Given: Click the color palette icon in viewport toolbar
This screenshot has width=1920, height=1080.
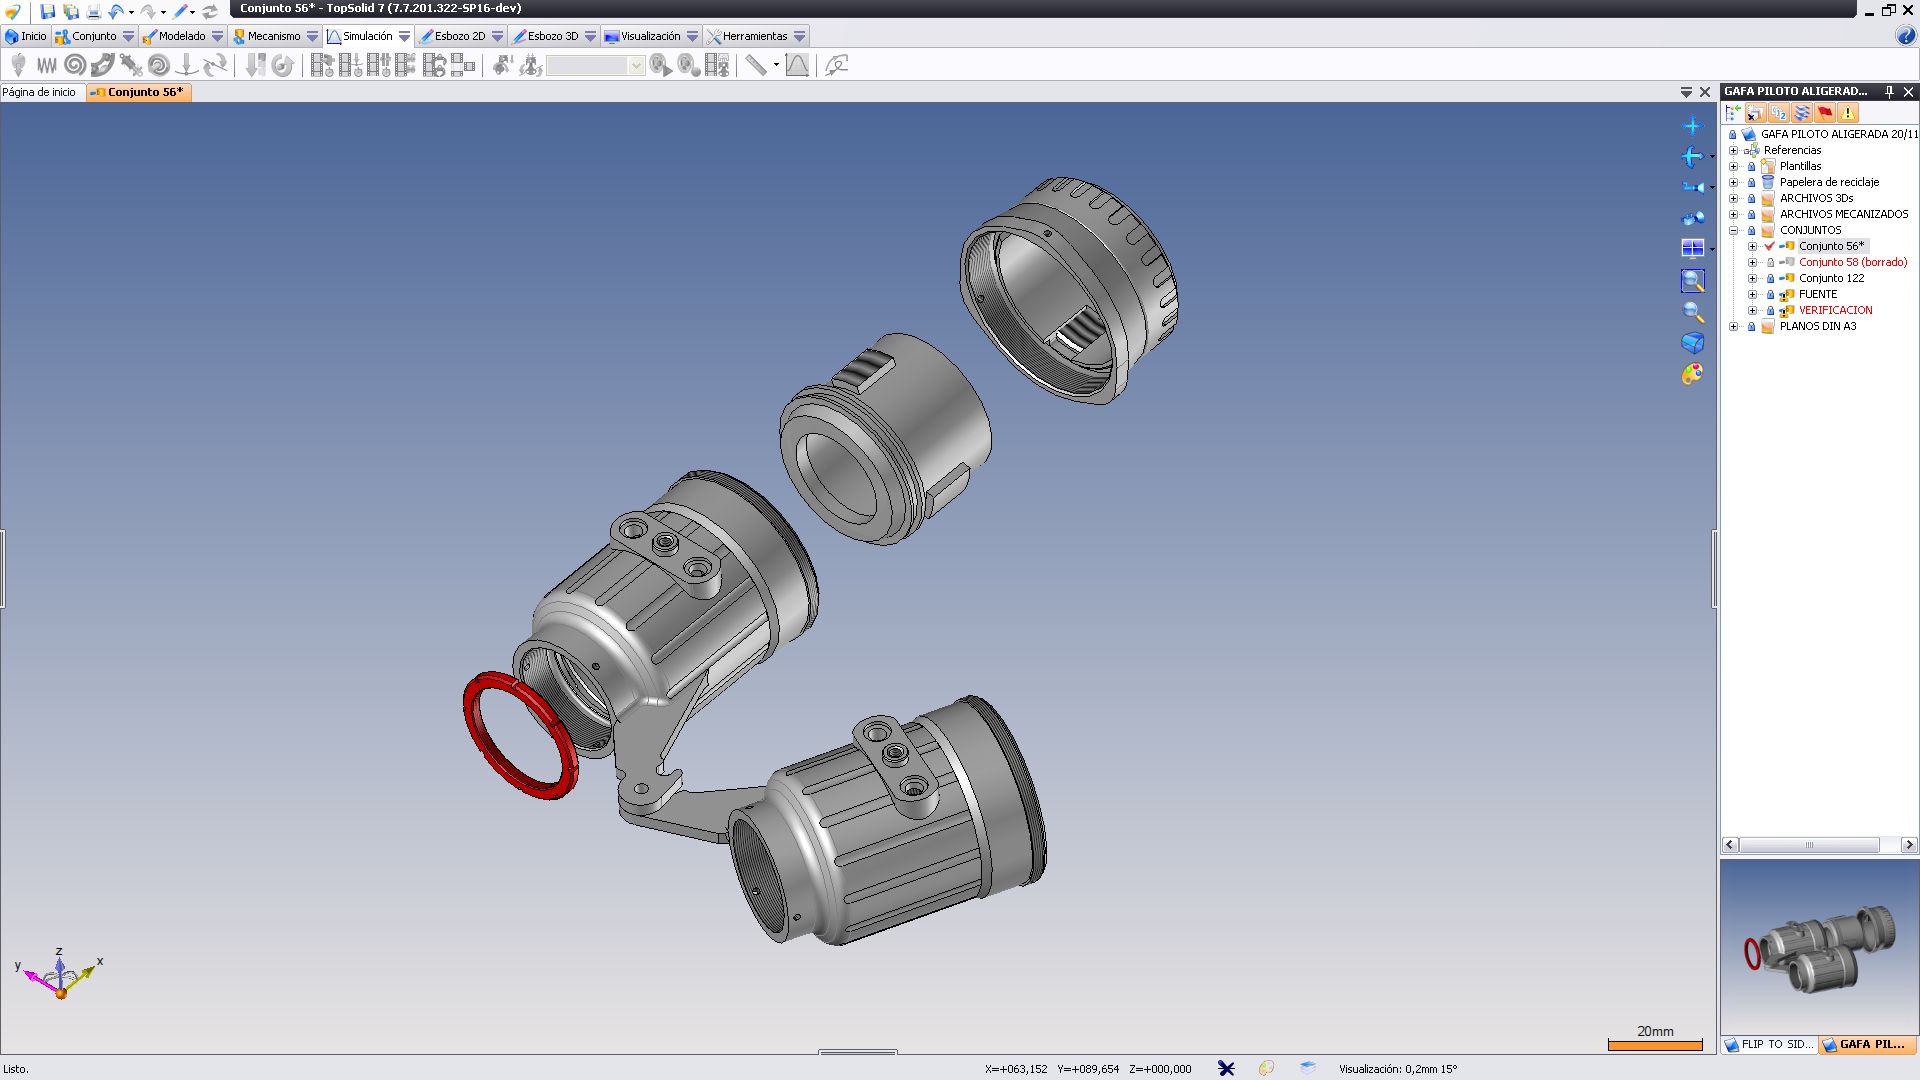Looking at the screenshot, I should (x=1692, y=374).
